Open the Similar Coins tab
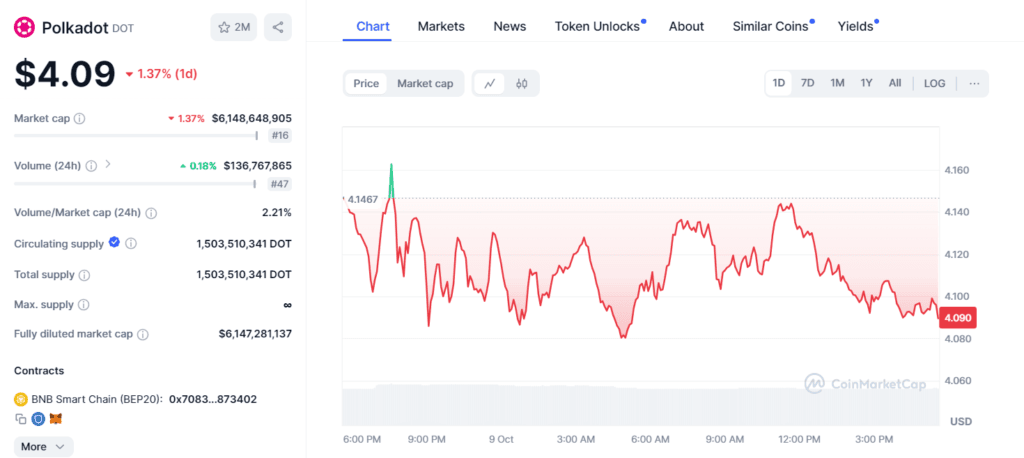 click(x=771, y=27)
